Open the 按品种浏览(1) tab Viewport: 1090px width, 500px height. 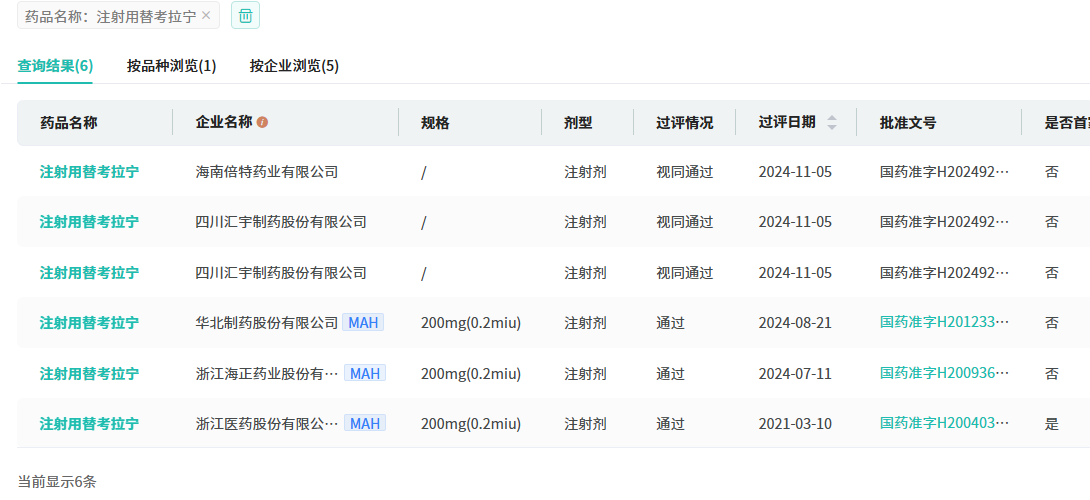172,66
